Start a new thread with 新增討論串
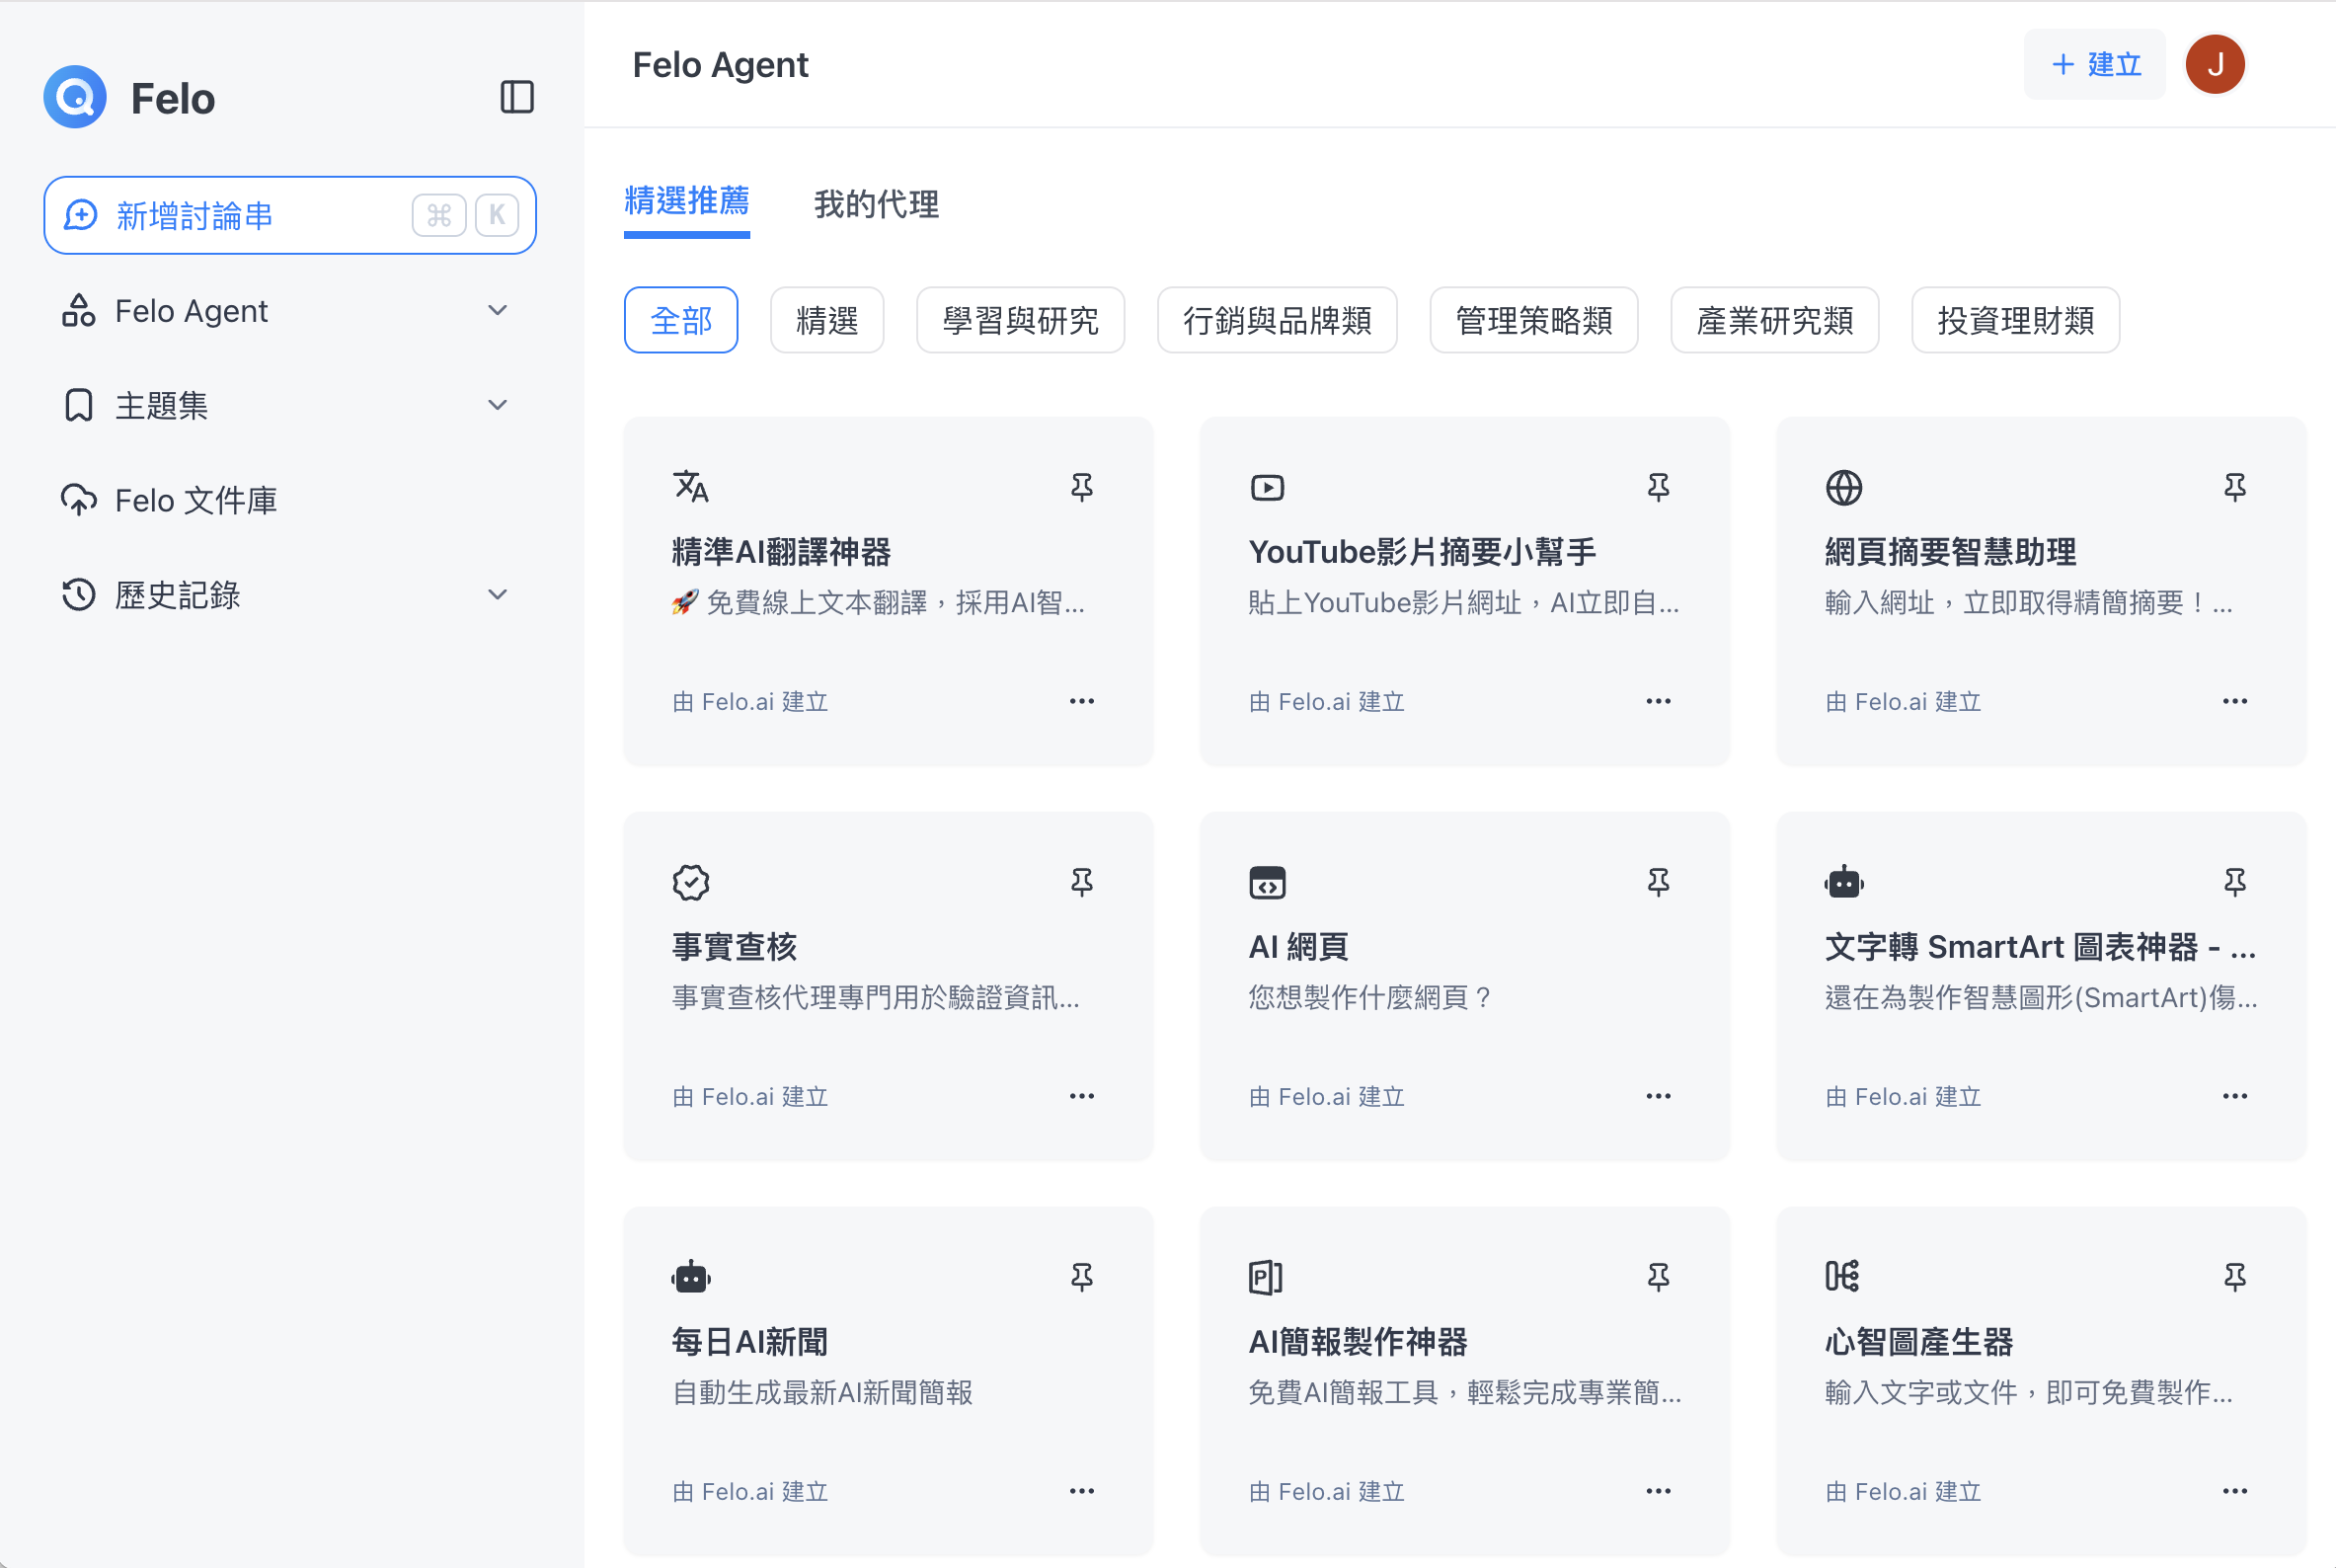This screenshot has width=2336, height=1568. (289, 215)
